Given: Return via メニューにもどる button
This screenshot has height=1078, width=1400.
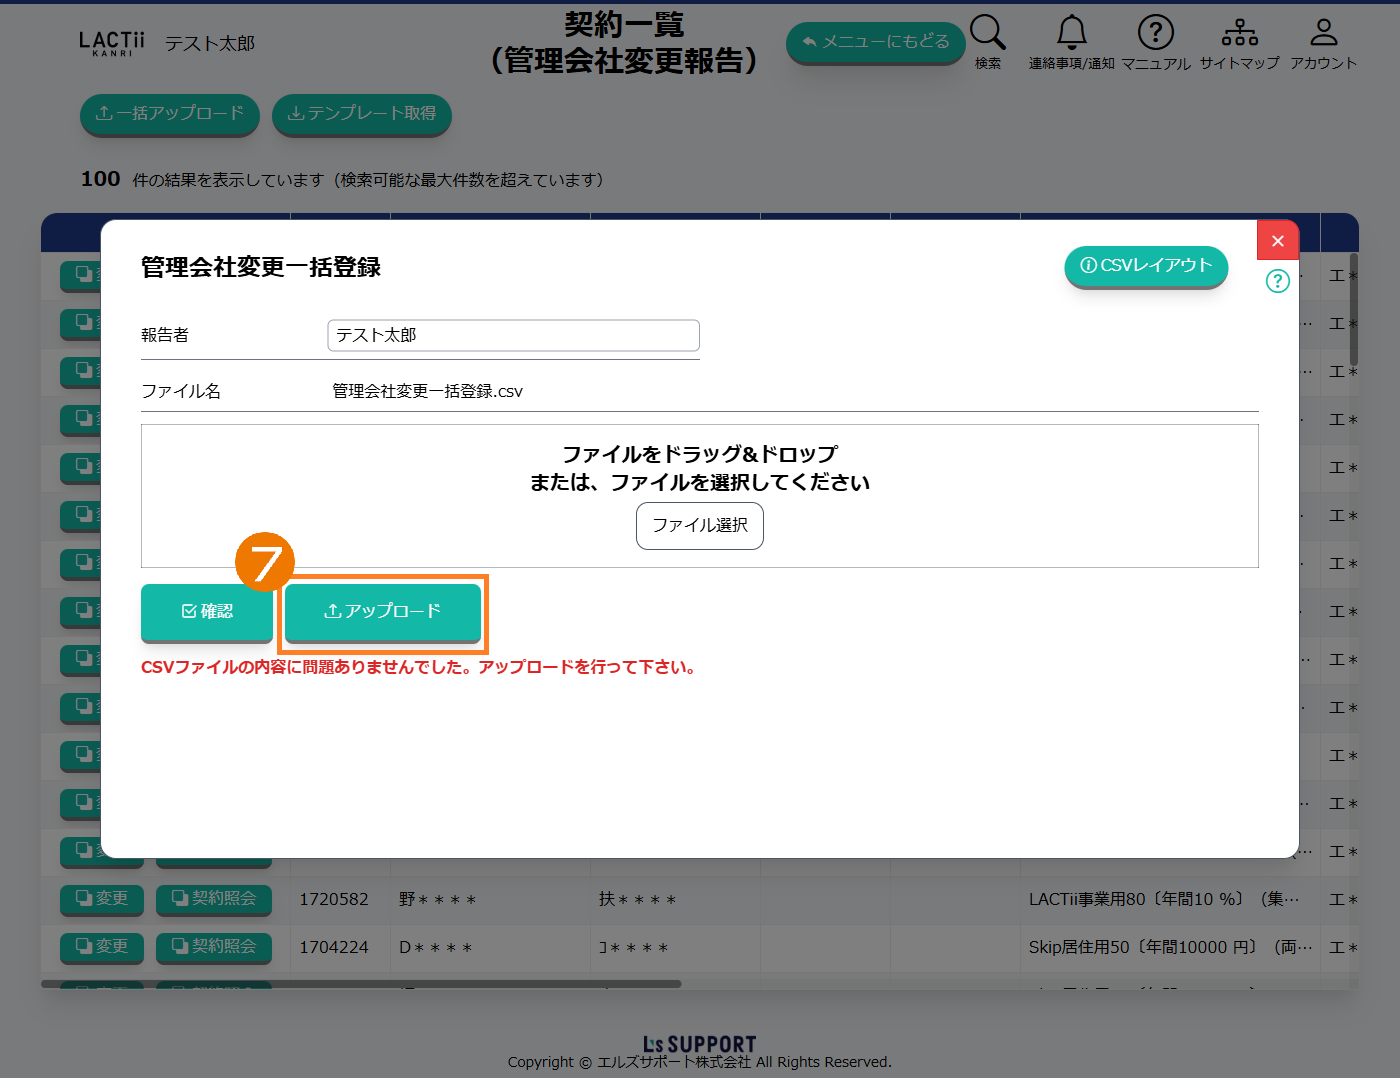Looking at the screenshot, I should 875,42.
